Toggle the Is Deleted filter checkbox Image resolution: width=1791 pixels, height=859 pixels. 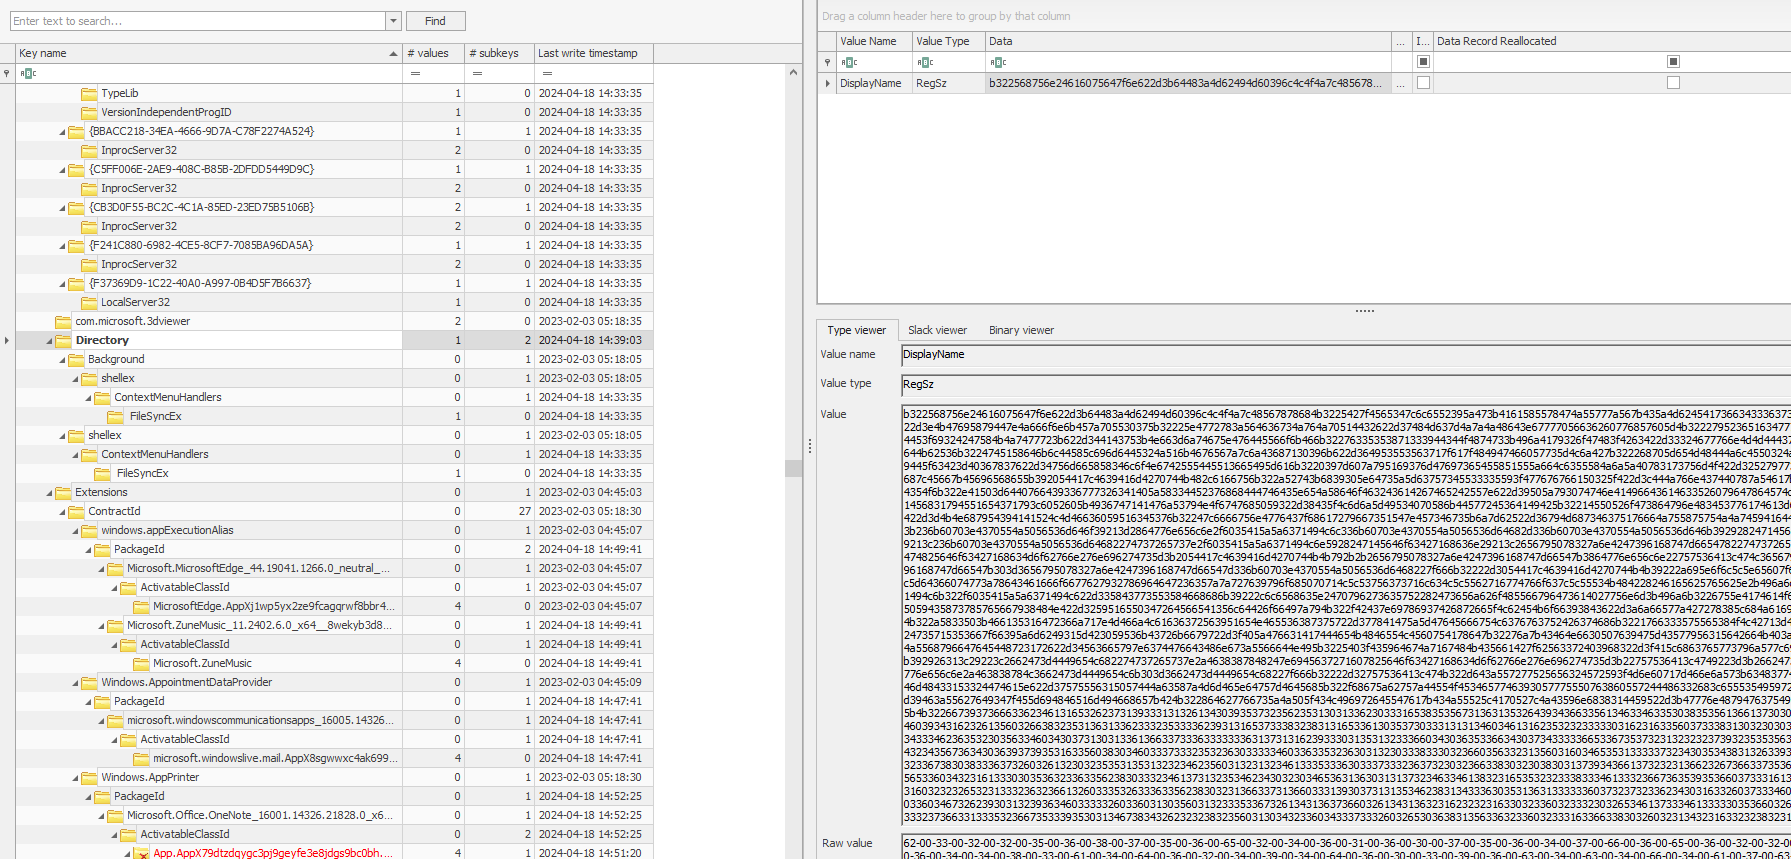(x=1423, y=62)
